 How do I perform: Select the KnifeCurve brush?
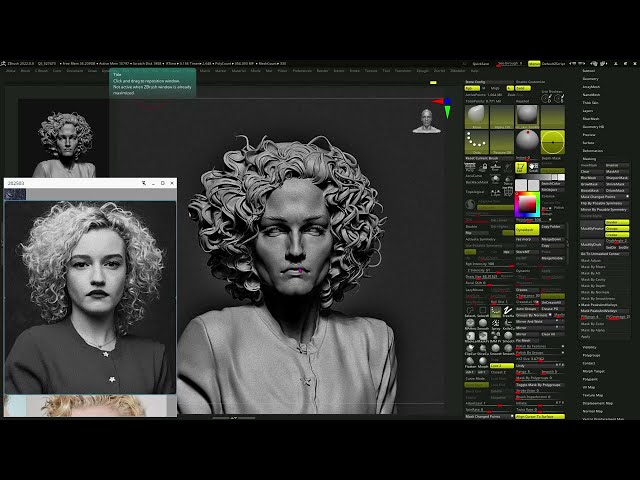pyautogui.click(x=508, y=324)
